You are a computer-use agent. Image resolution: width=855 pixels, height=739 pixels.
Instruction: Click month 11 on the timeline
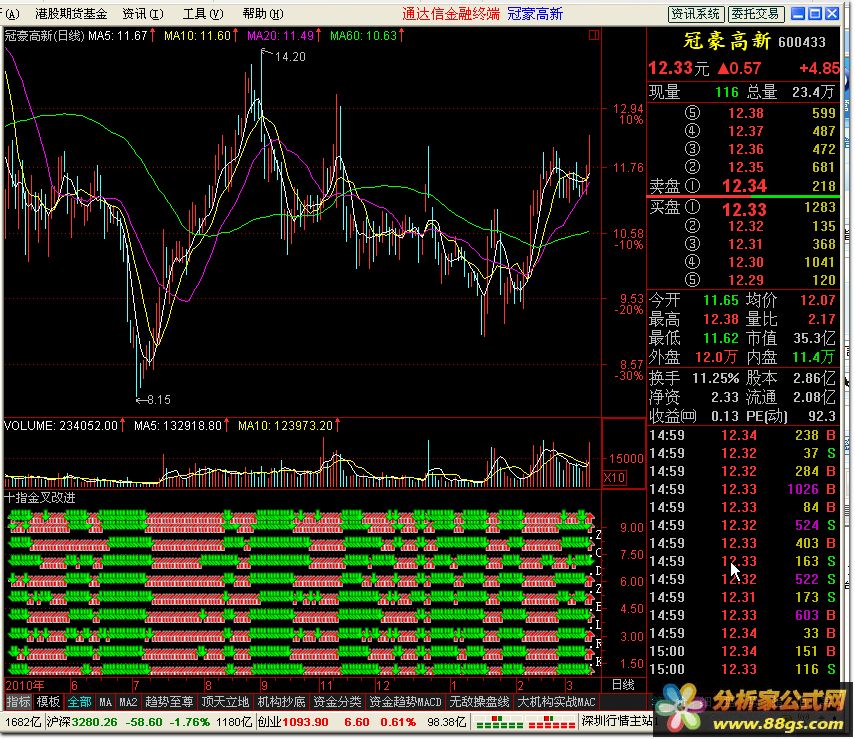(x=326, y=686)
